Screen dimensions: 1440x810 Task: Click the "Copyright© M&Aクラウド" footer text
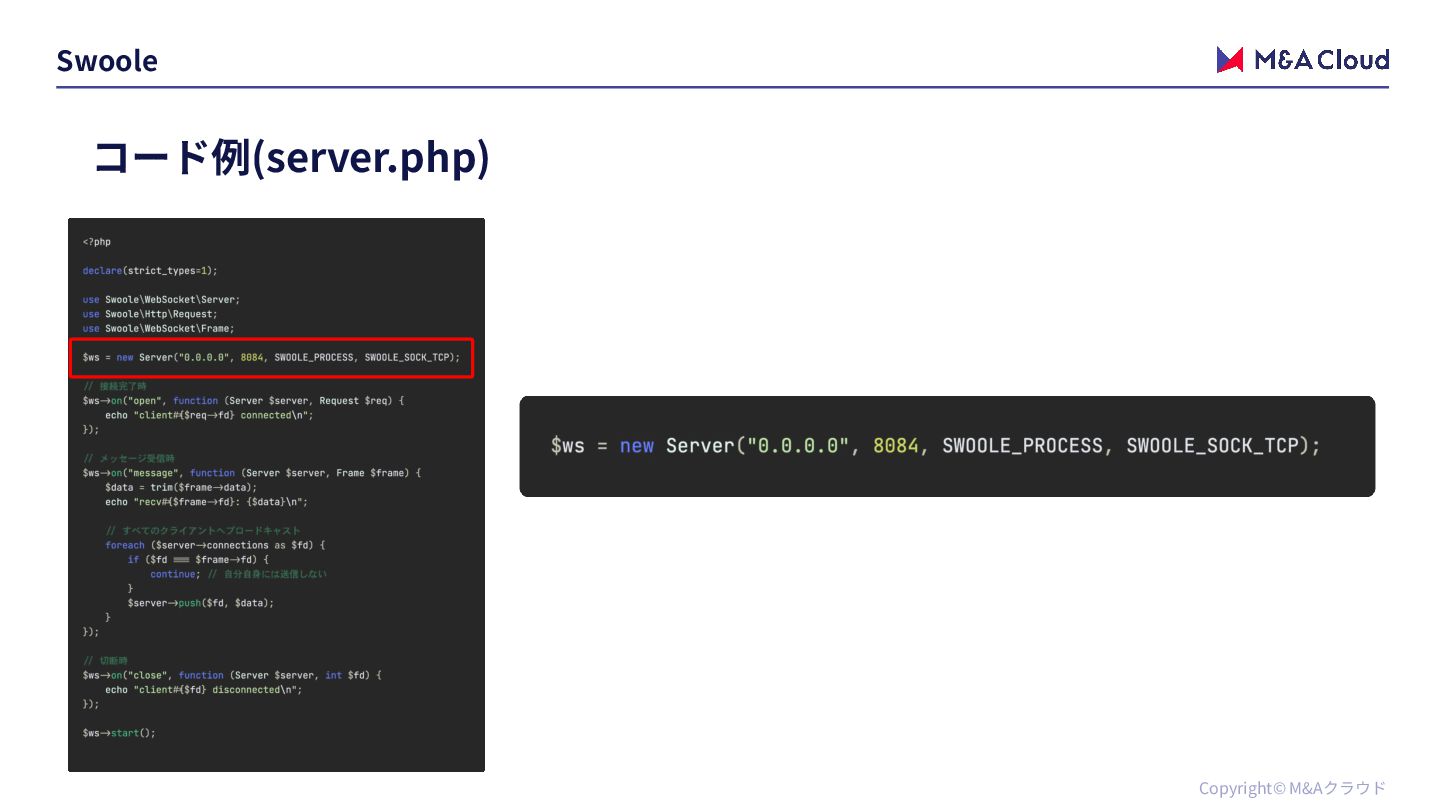[x=1293, y=788]
